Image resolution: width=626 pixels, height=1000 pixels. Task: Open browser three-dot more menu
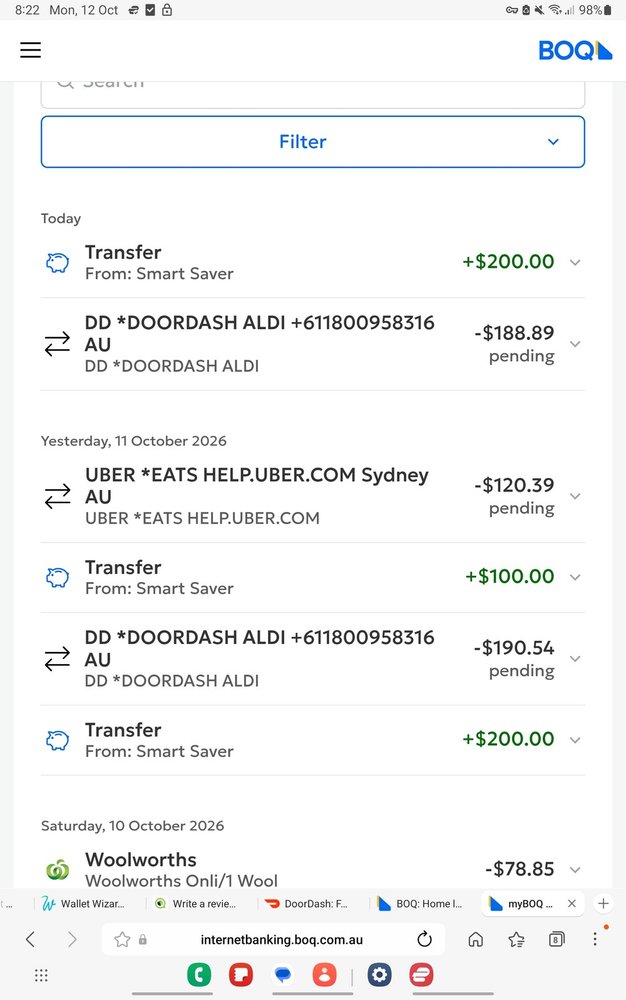(x=595, y=939)
